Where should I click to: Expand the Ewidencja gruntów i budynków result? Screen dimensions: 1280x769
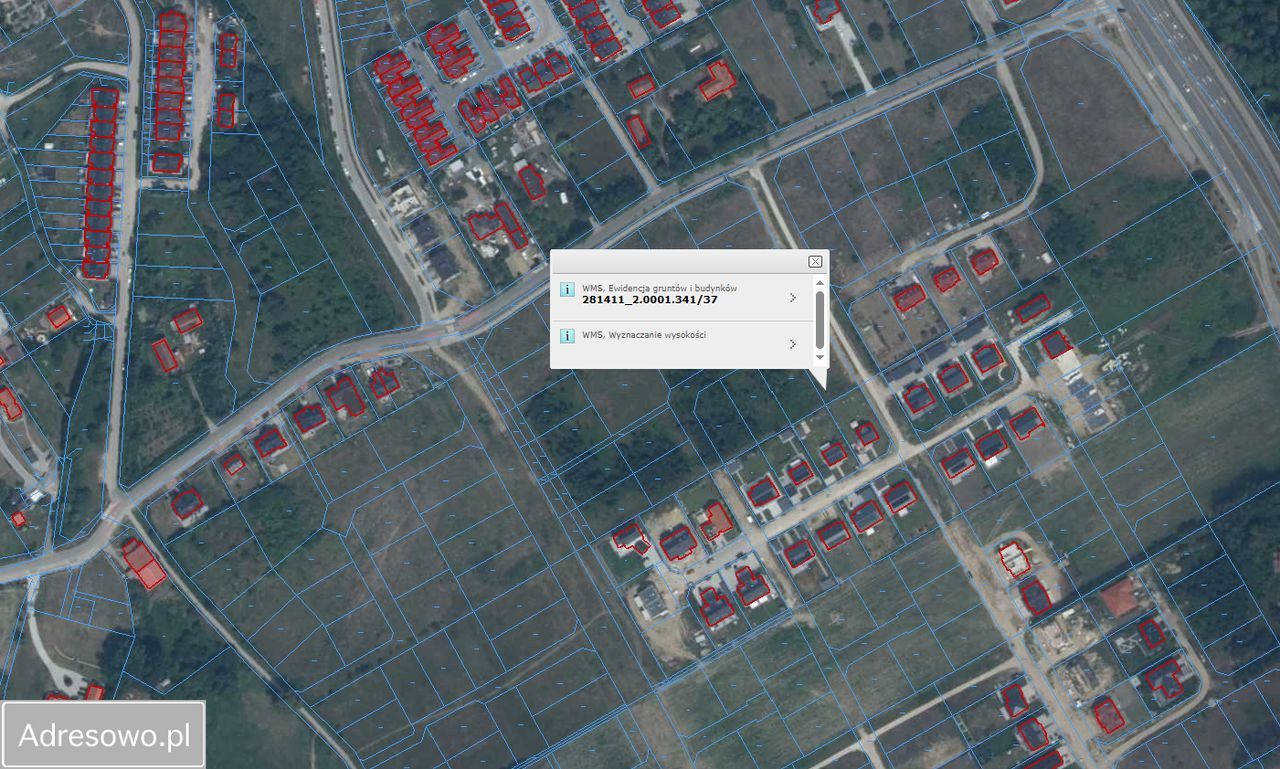point(793,297)
